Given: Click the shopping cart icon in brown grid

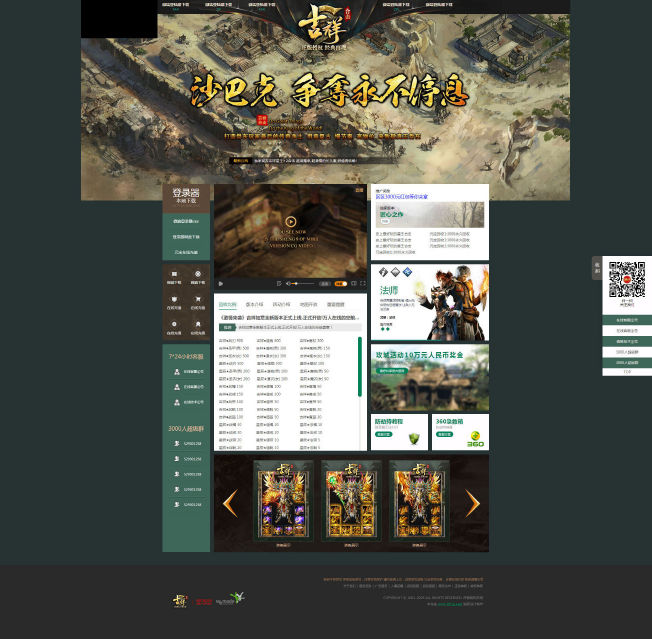Looking at the screenshot, I should (x=198, y=299).
